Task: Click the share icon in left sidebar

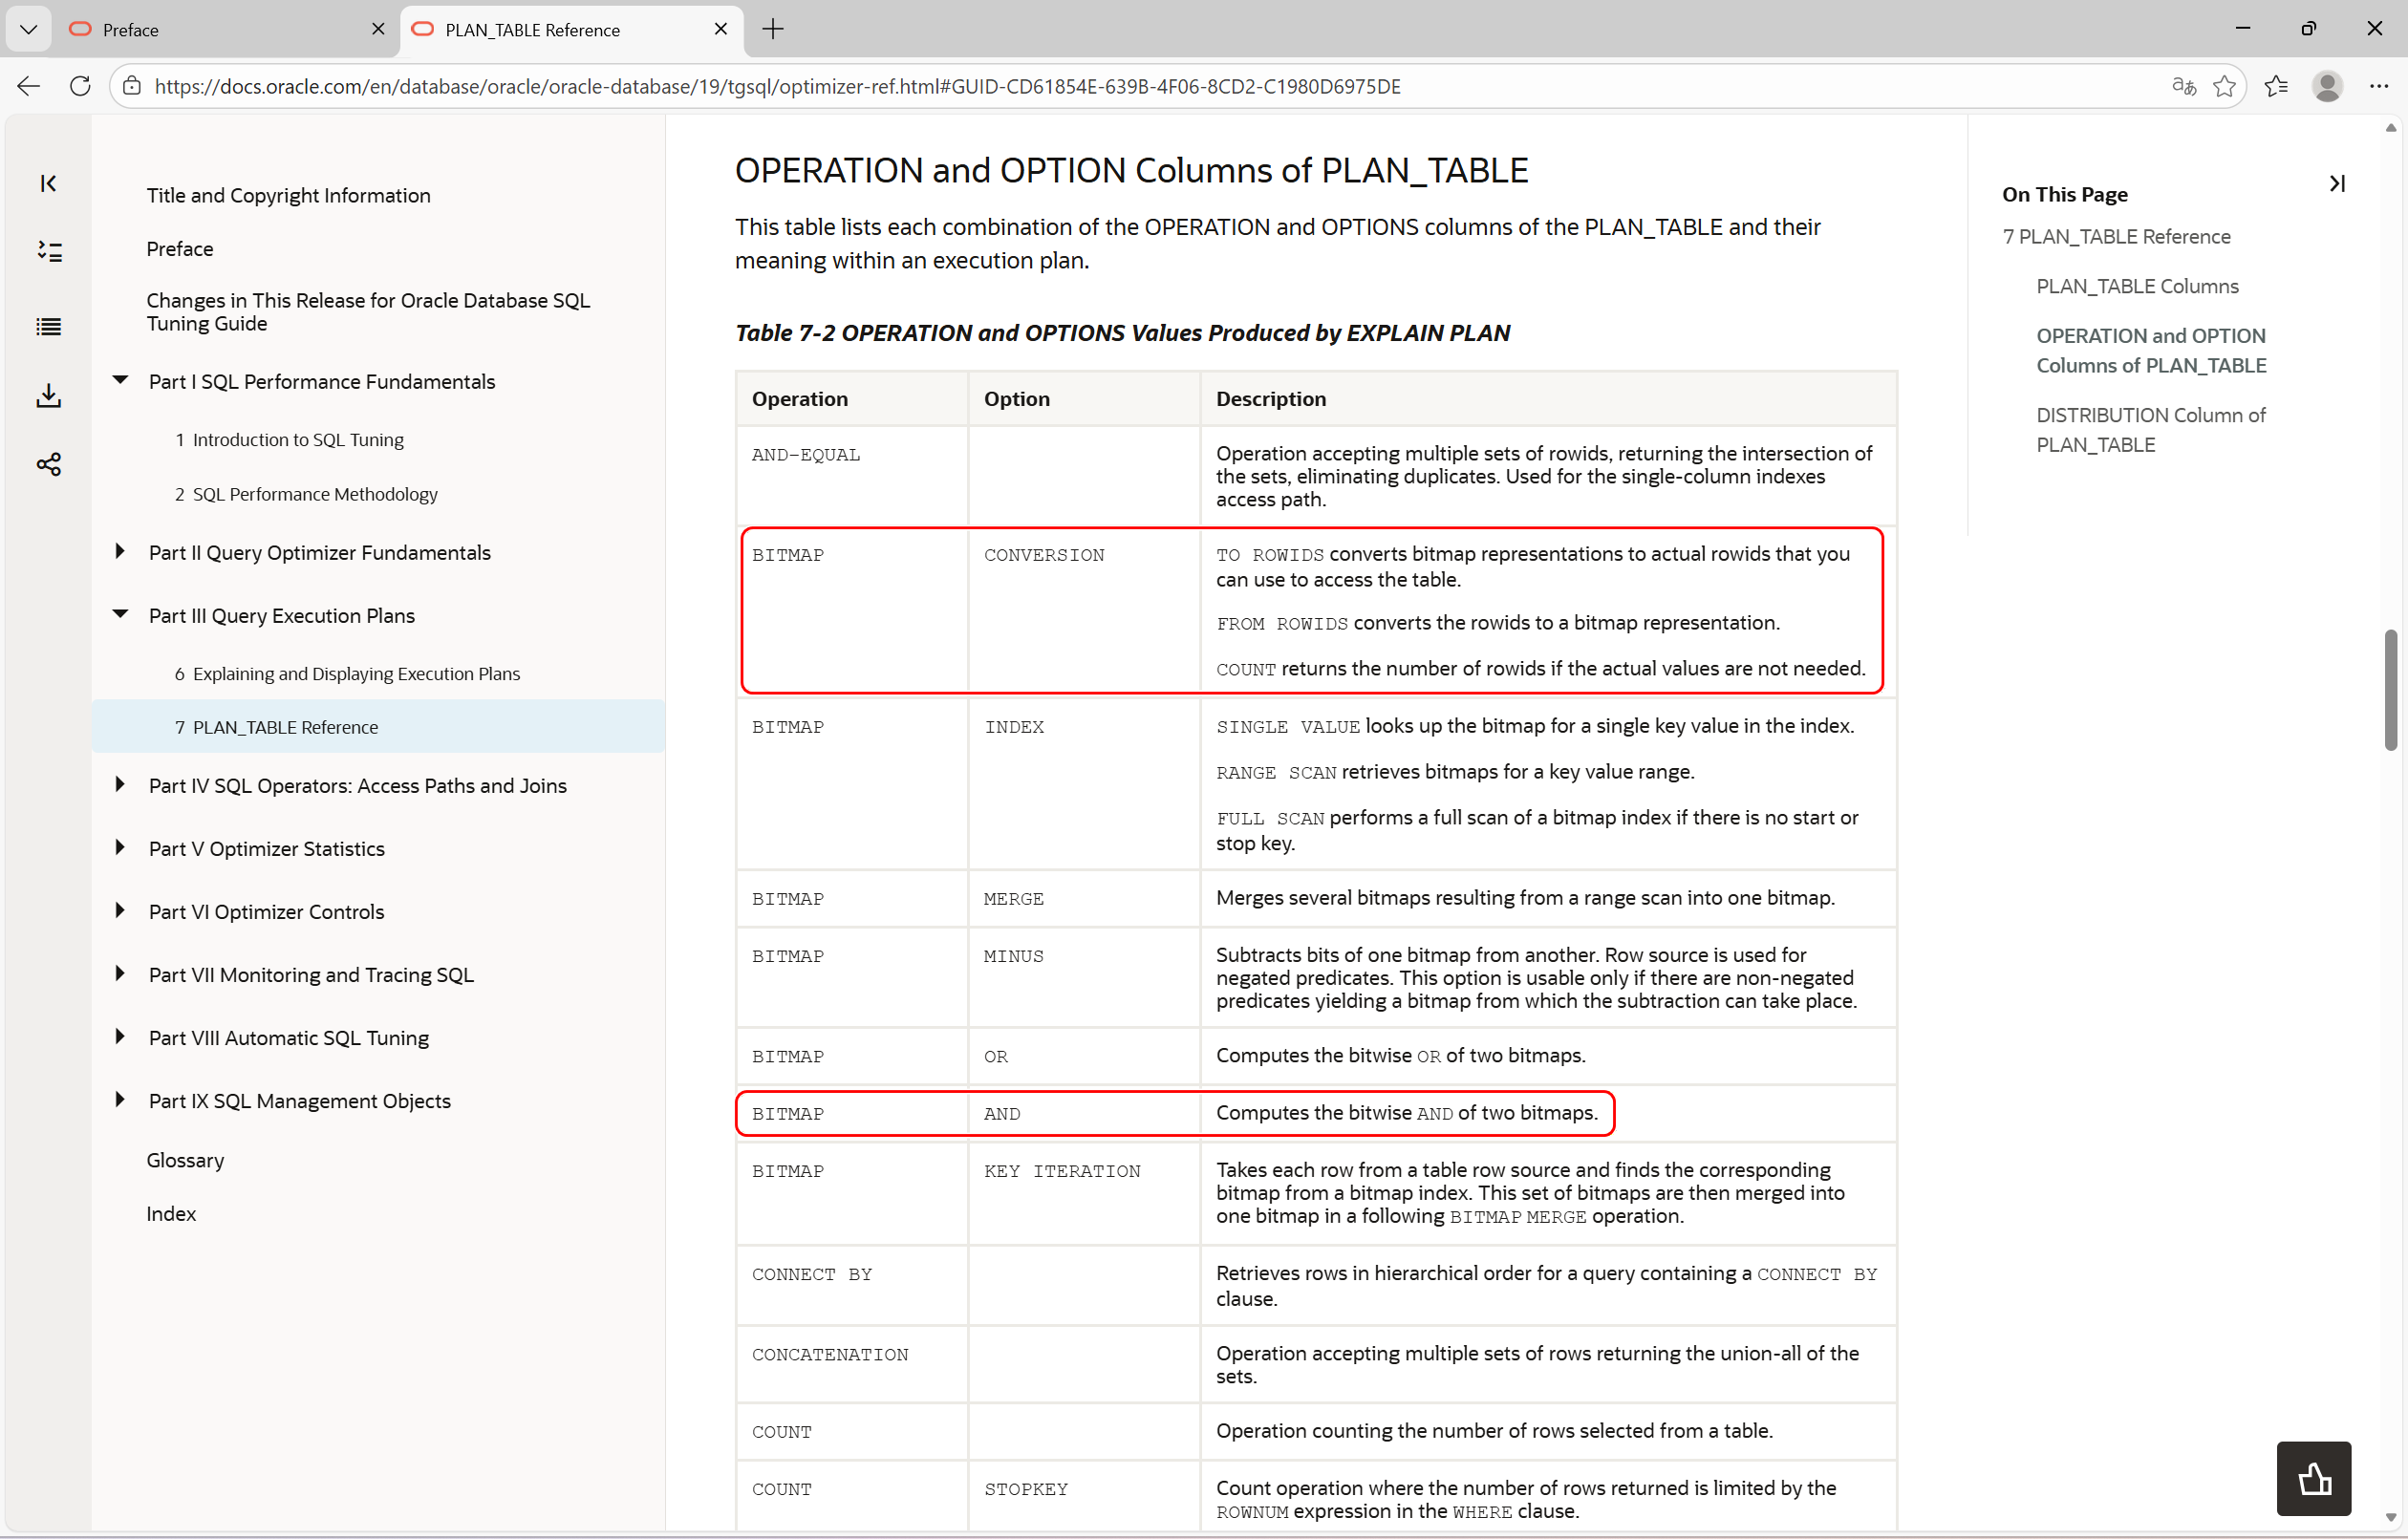Action: [x=48, y=464]
